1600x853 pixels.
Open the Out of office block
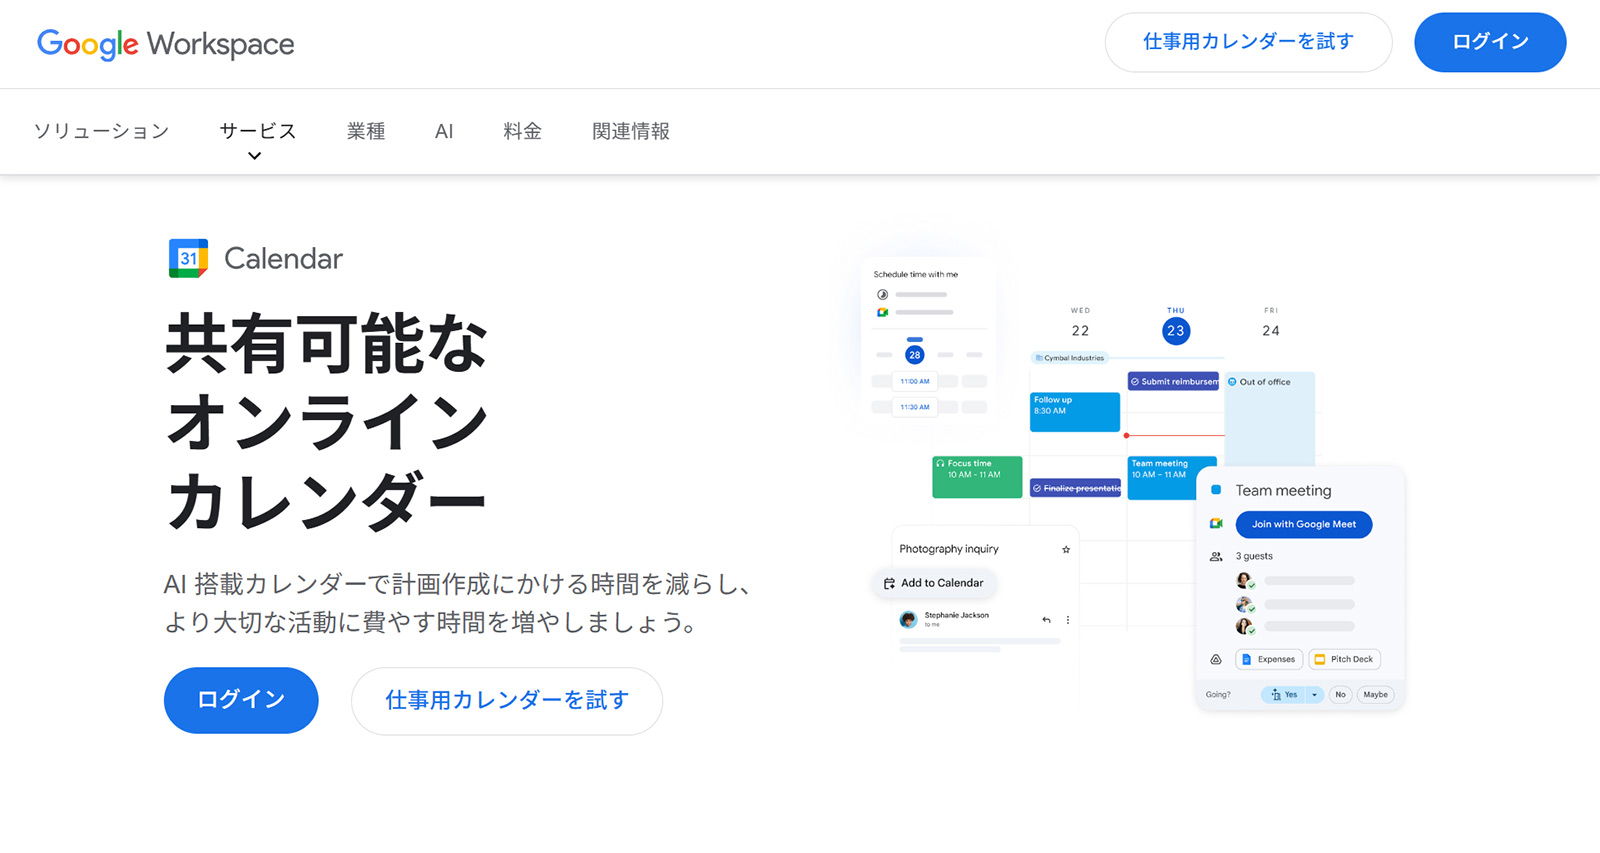[1269, 418]
